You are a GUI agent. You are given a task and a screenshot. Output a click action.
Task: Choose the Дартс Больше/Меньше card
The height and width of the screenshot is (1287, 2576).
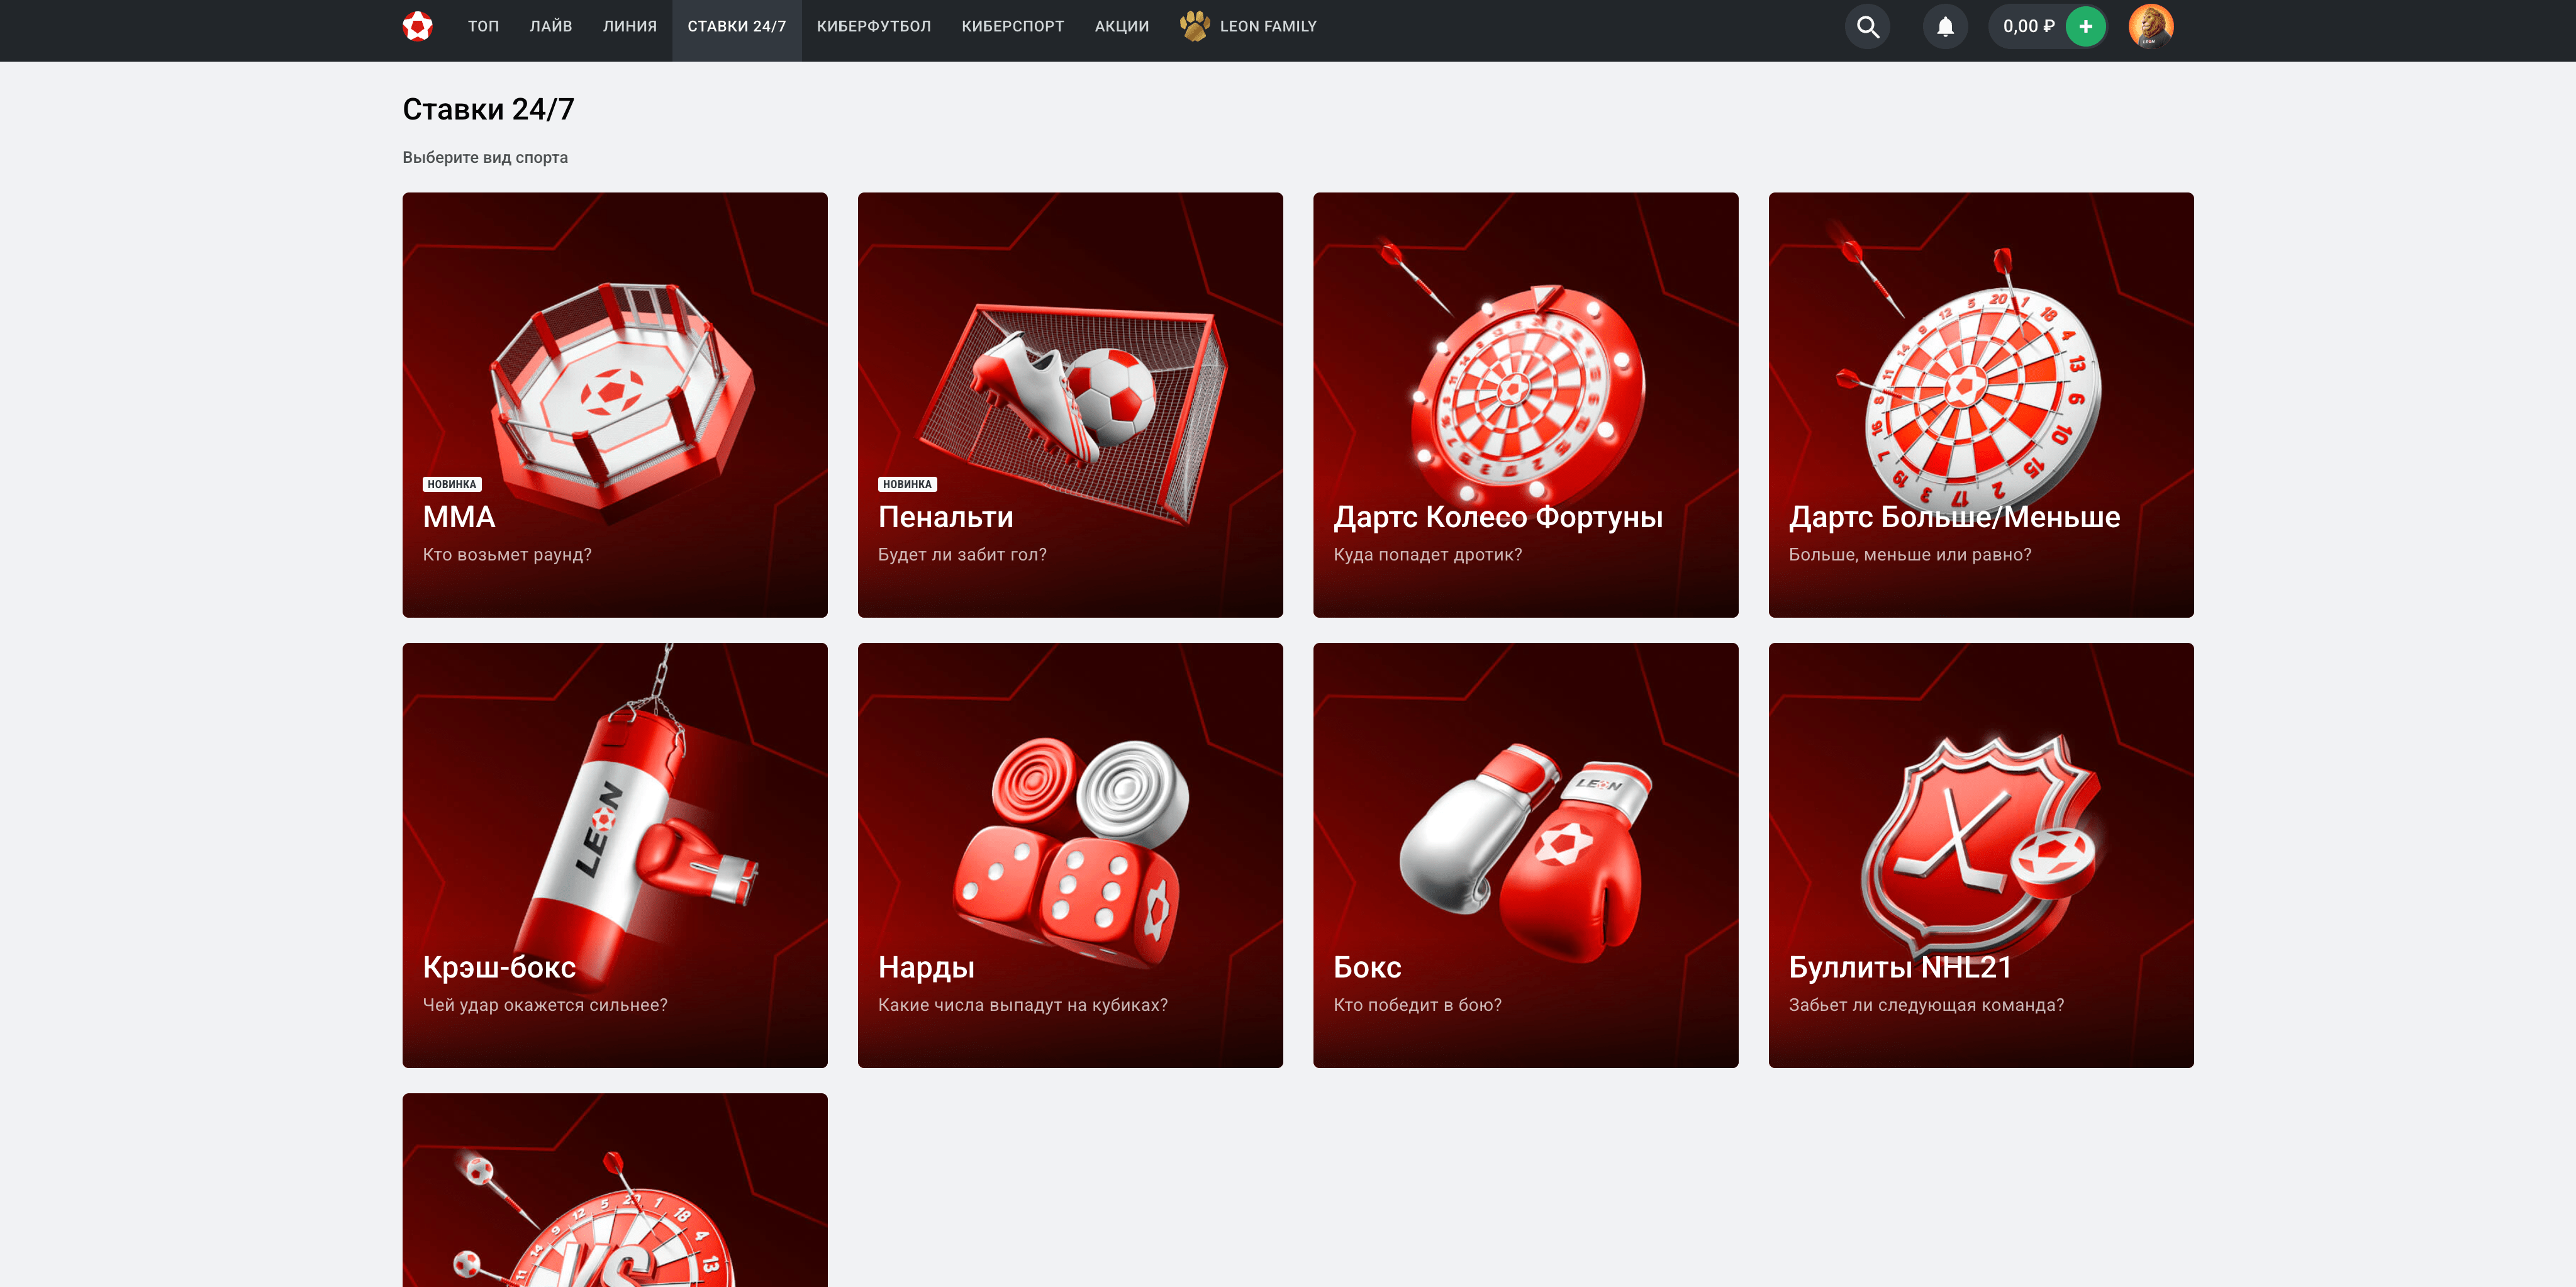pyautogui.click(x=1980, y=405)
